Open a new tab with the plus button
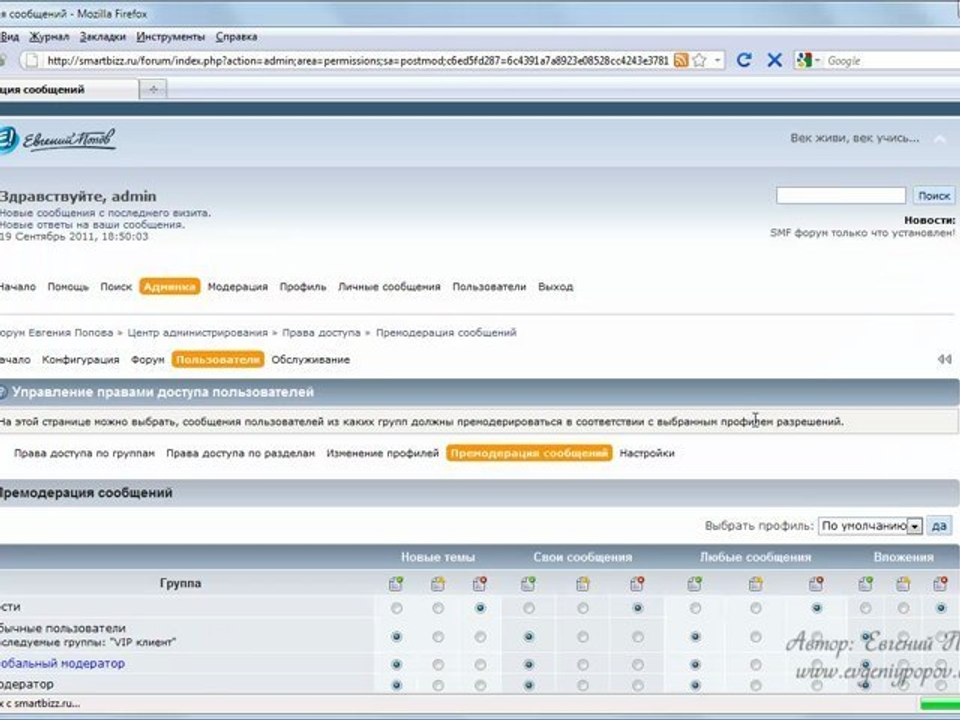The image size is (960, 720). [x=153, y=89]
